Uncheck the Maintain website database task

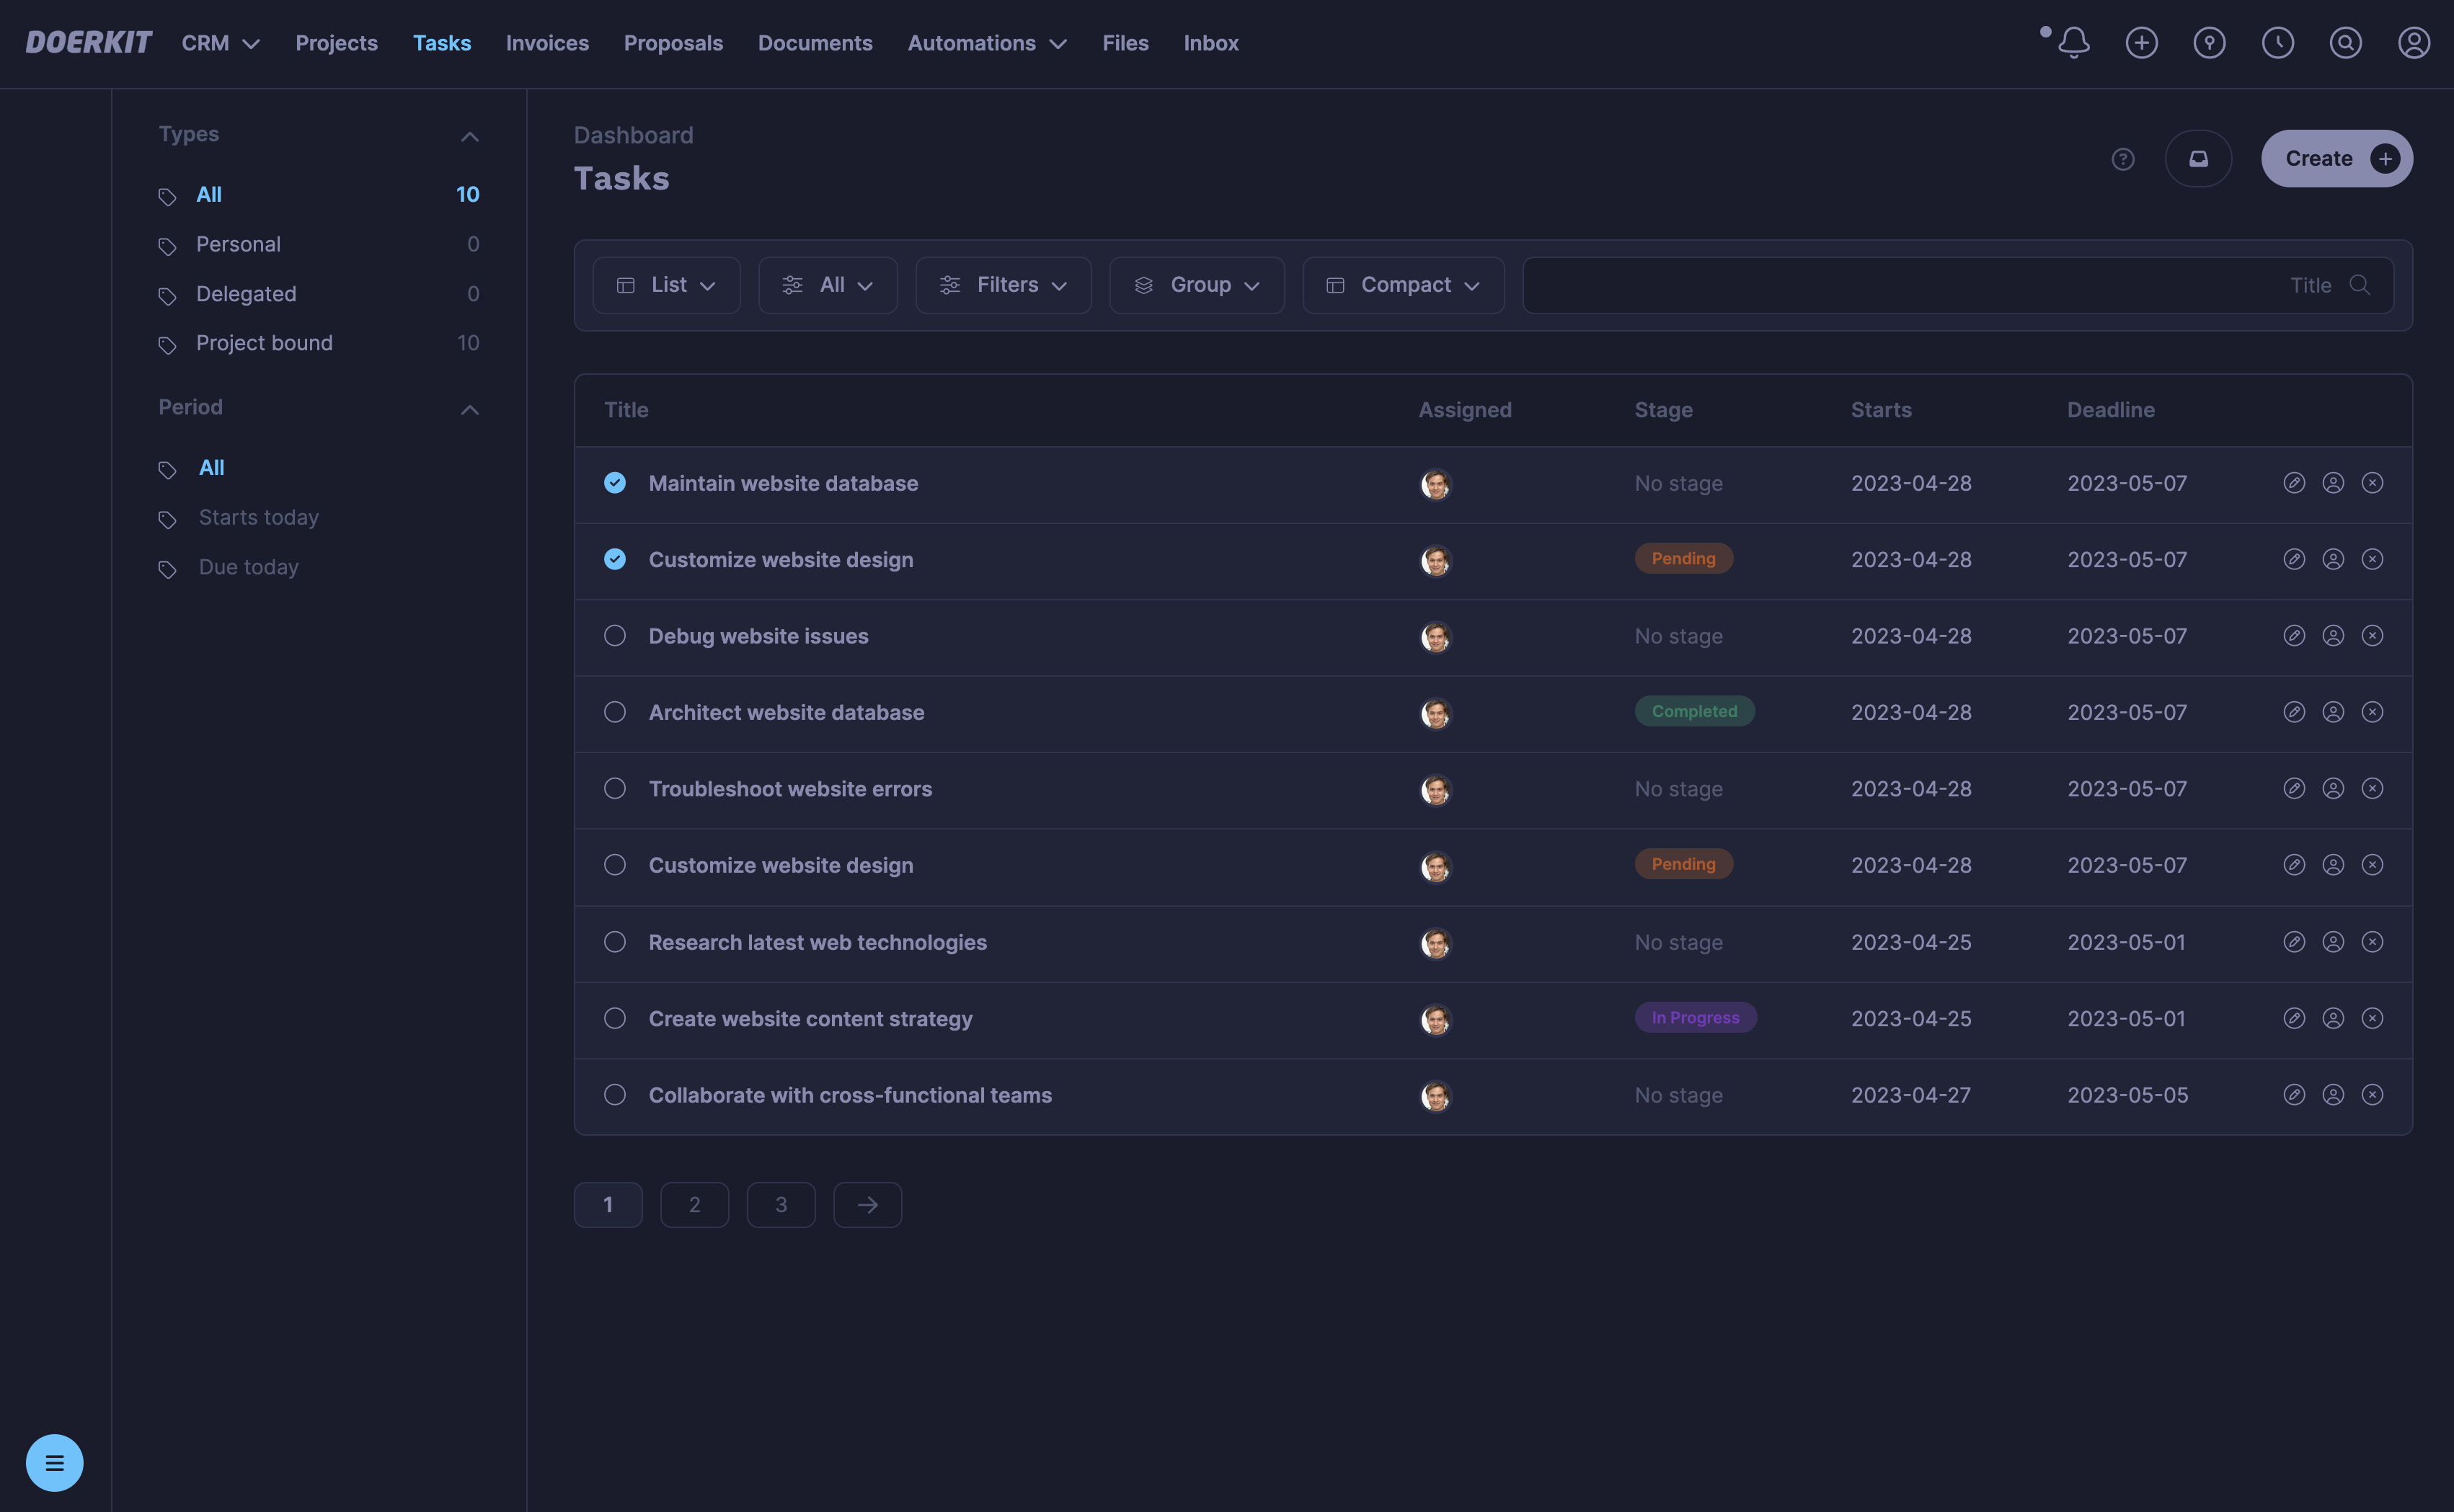[x=615, y=482]
